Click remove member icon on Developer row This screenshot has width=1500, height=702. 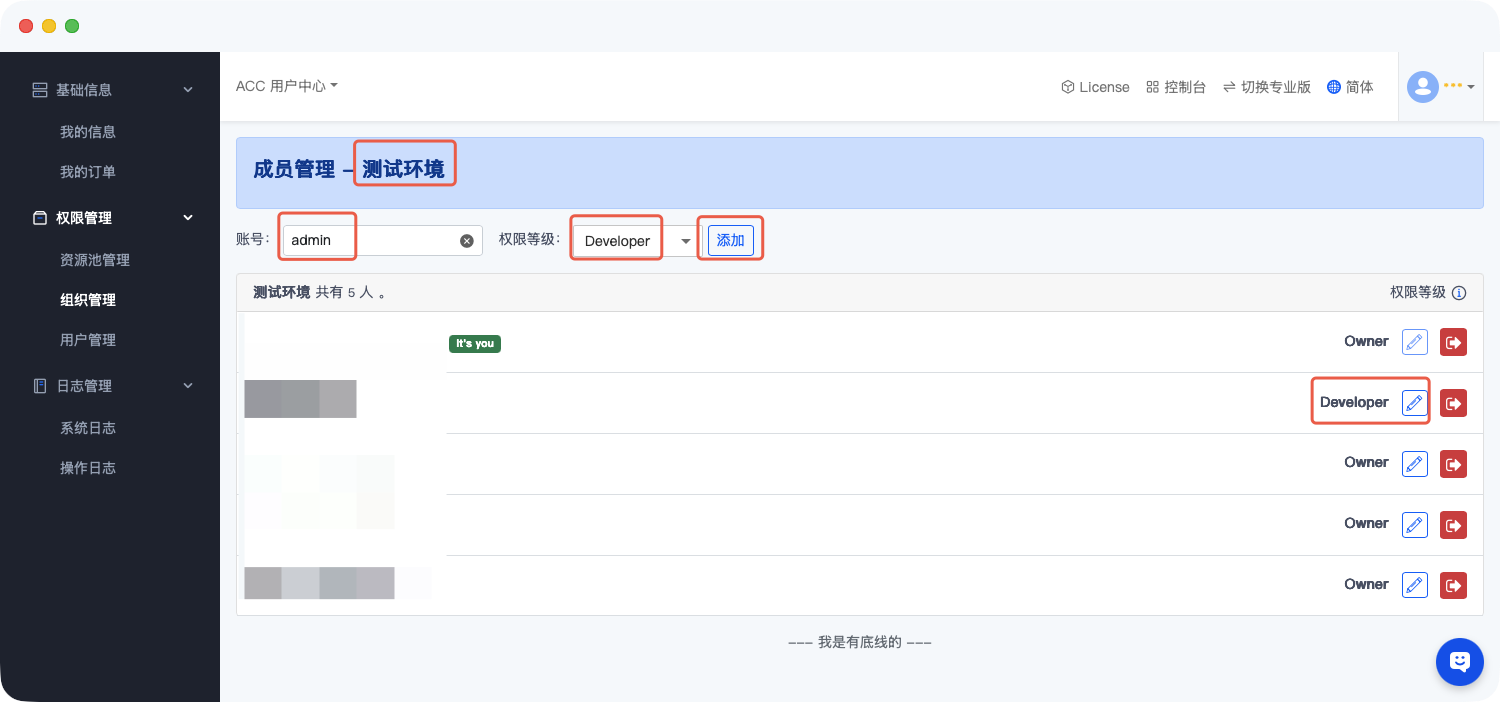pos(1453,403)
